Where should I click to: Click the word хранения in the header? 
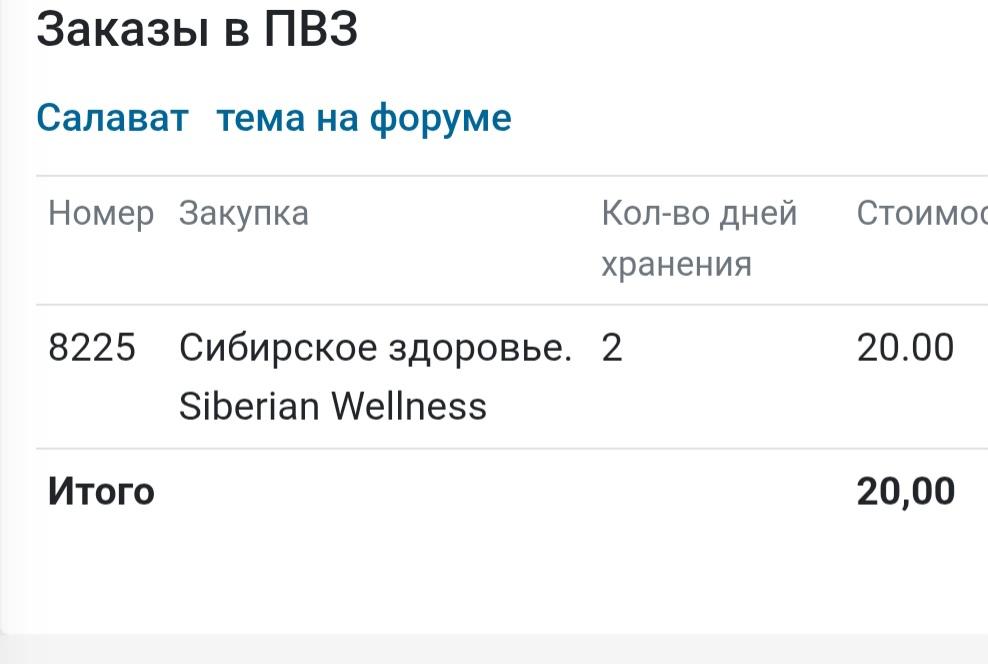pyautogui.click(x=676, y=264)
